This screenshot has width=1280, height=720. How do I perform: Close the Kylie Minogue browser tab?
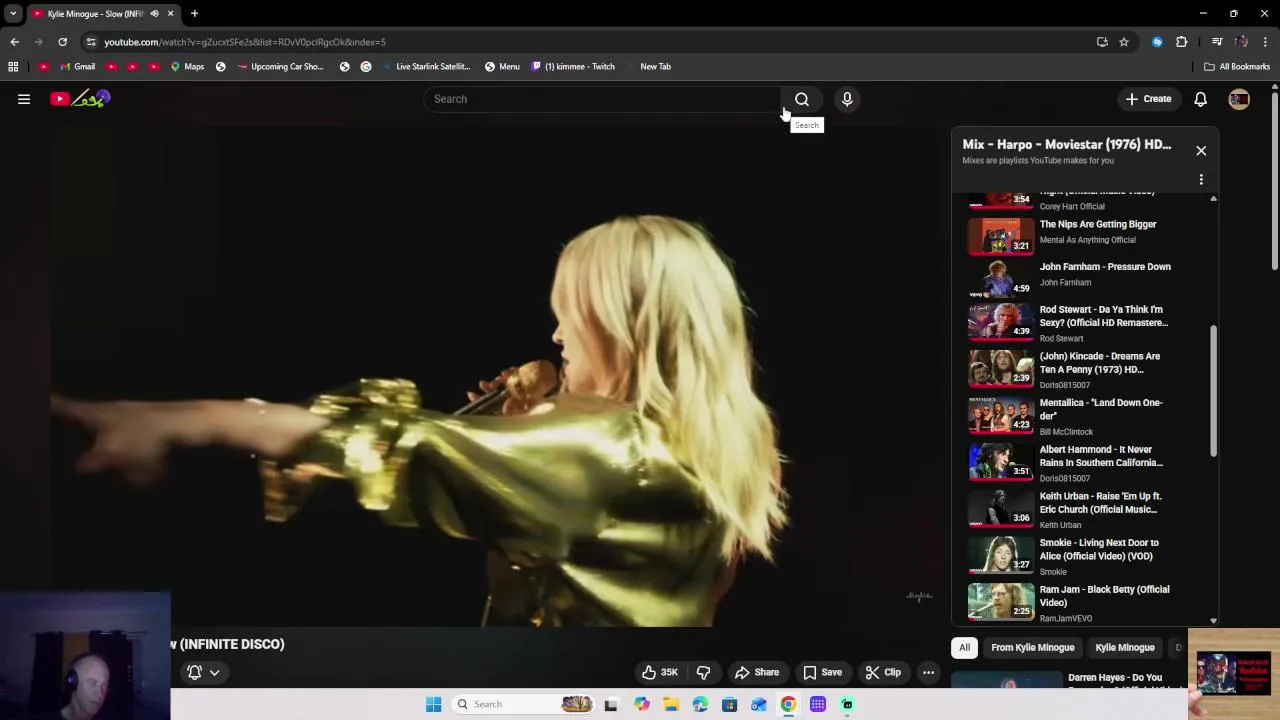tap(170, 14)
